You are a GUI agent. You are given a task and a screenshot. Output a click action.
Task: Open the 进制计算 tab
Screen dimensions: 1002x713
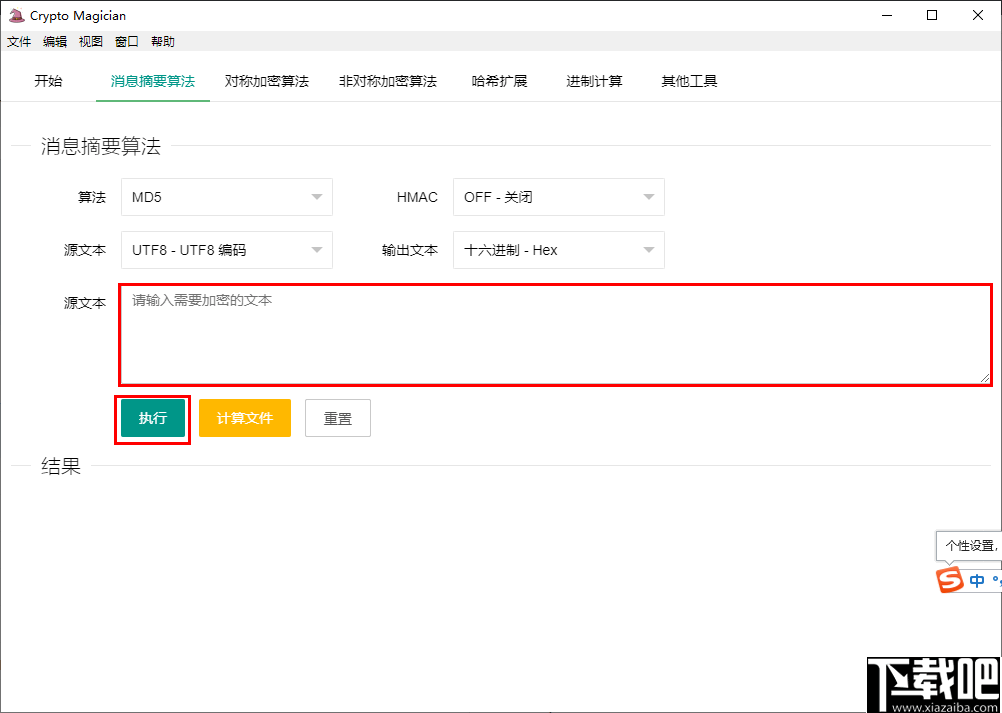593,81
